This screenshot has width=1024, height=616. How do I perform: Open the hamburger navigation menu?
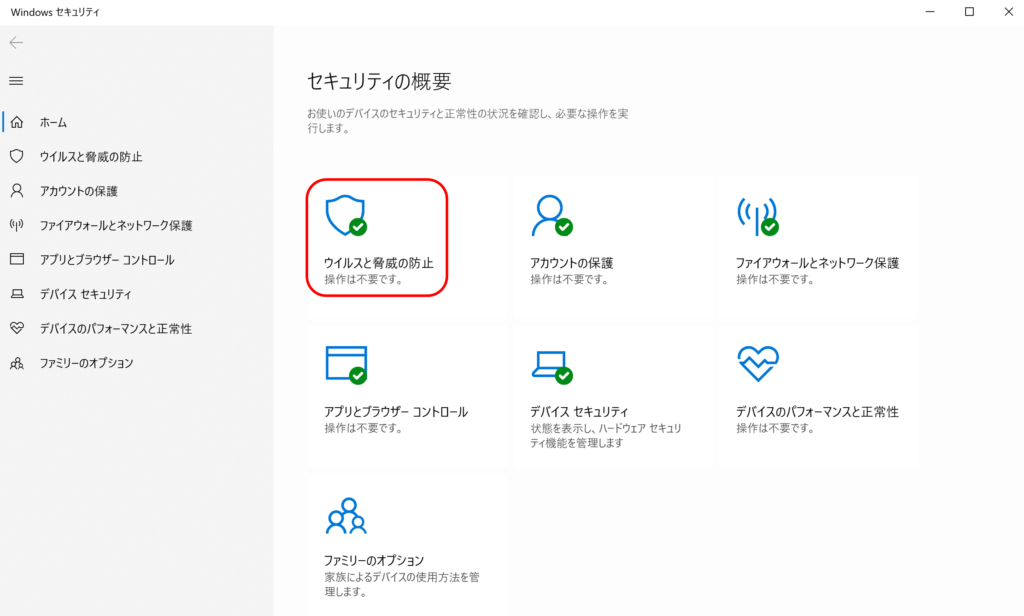pos(16,81)
